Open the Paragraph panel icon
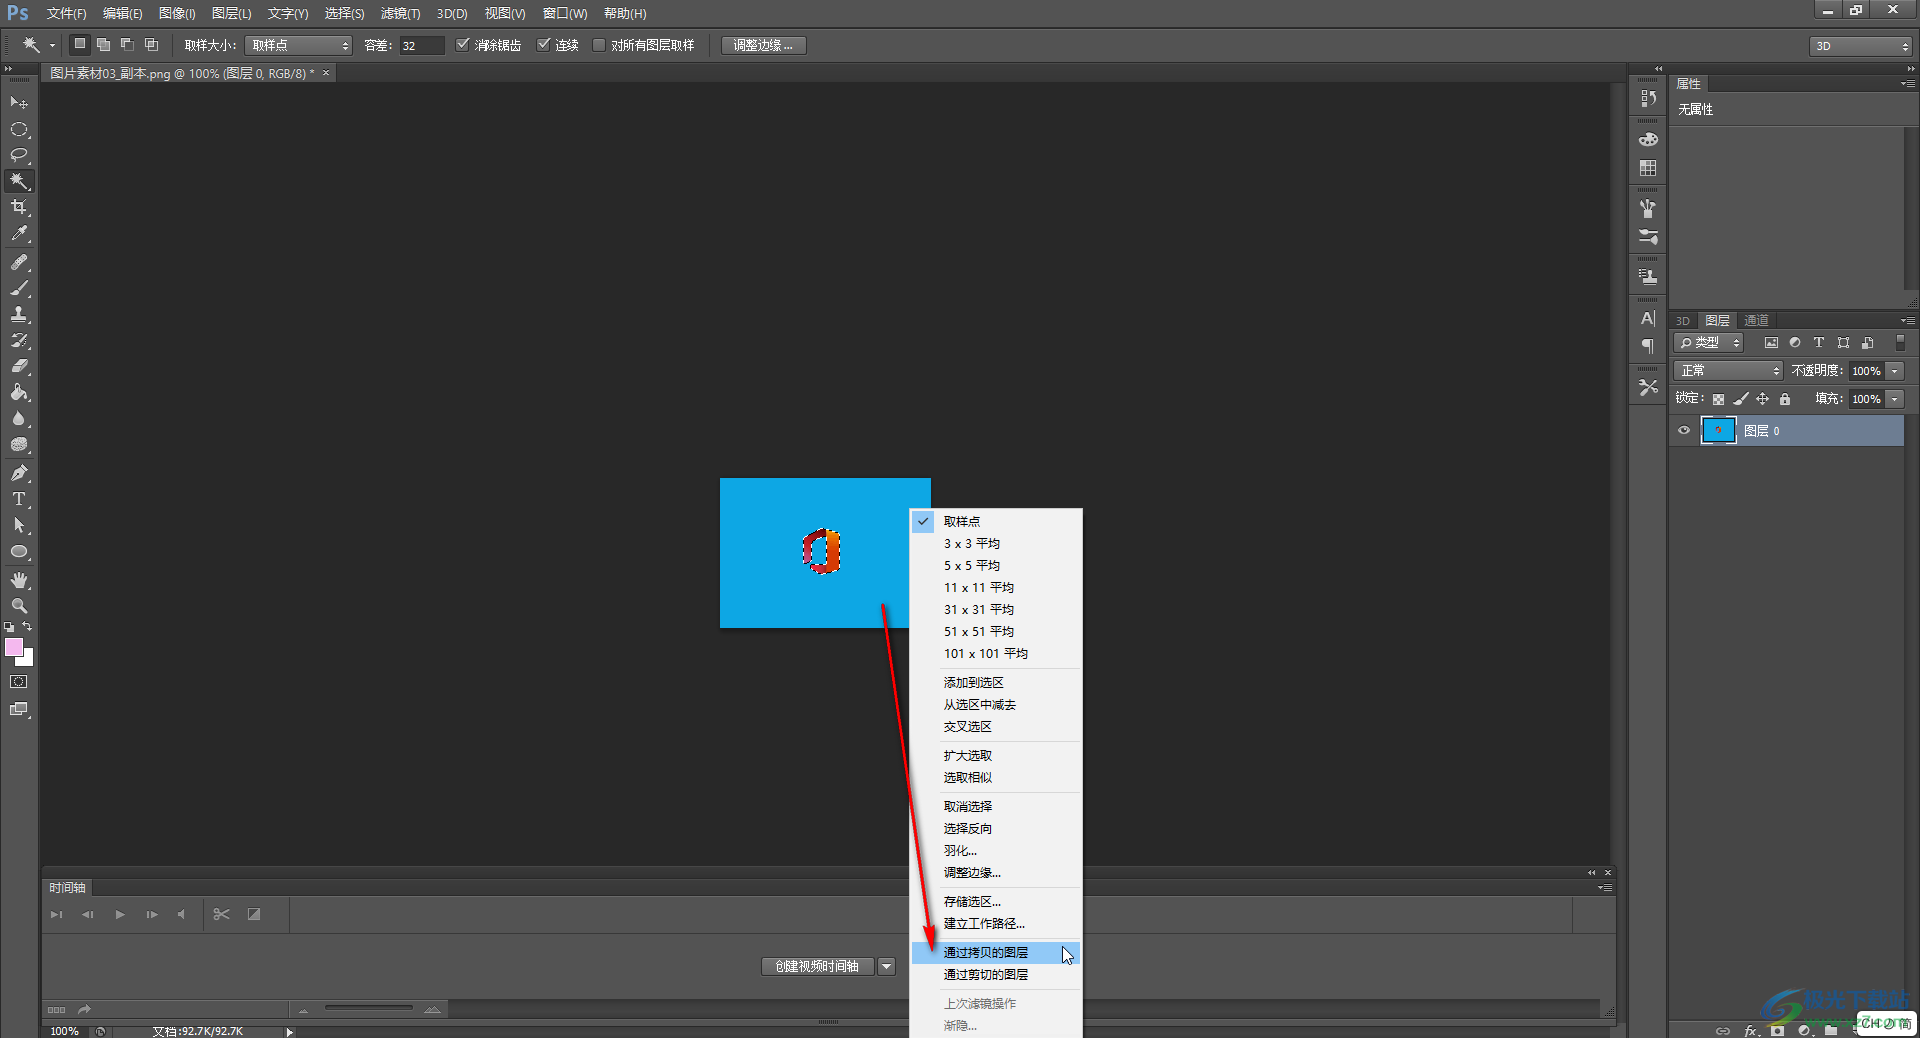 pos(1648,346)
